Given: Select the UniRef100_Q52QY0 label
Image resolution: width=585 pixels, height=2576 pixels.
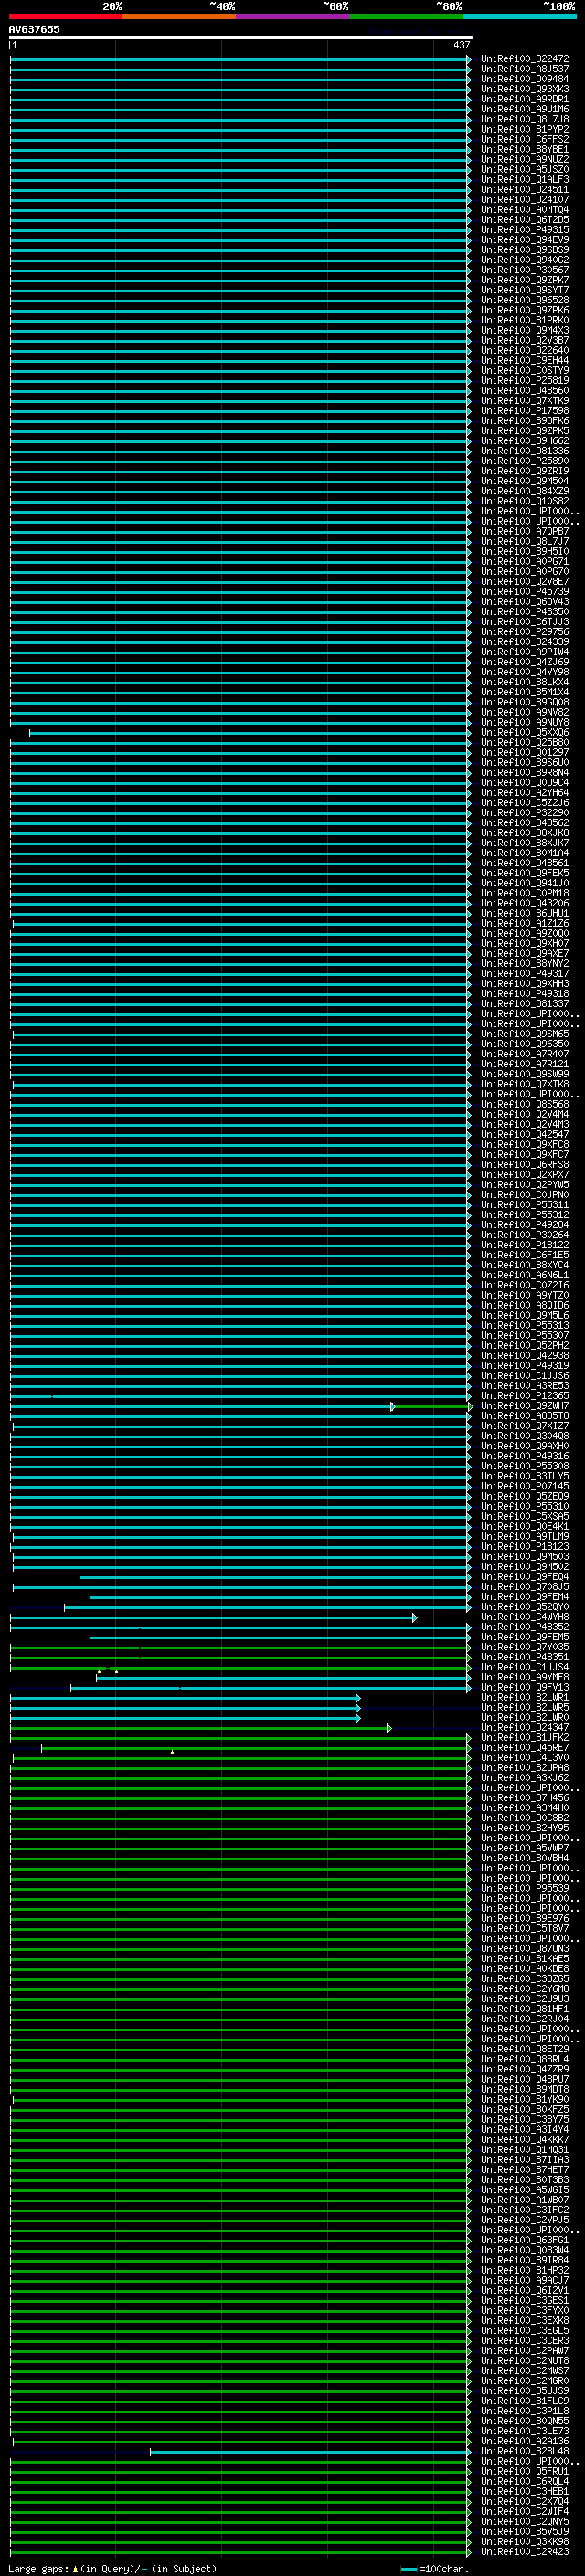Looking at the screenshot, I should tap(525, 1607).
